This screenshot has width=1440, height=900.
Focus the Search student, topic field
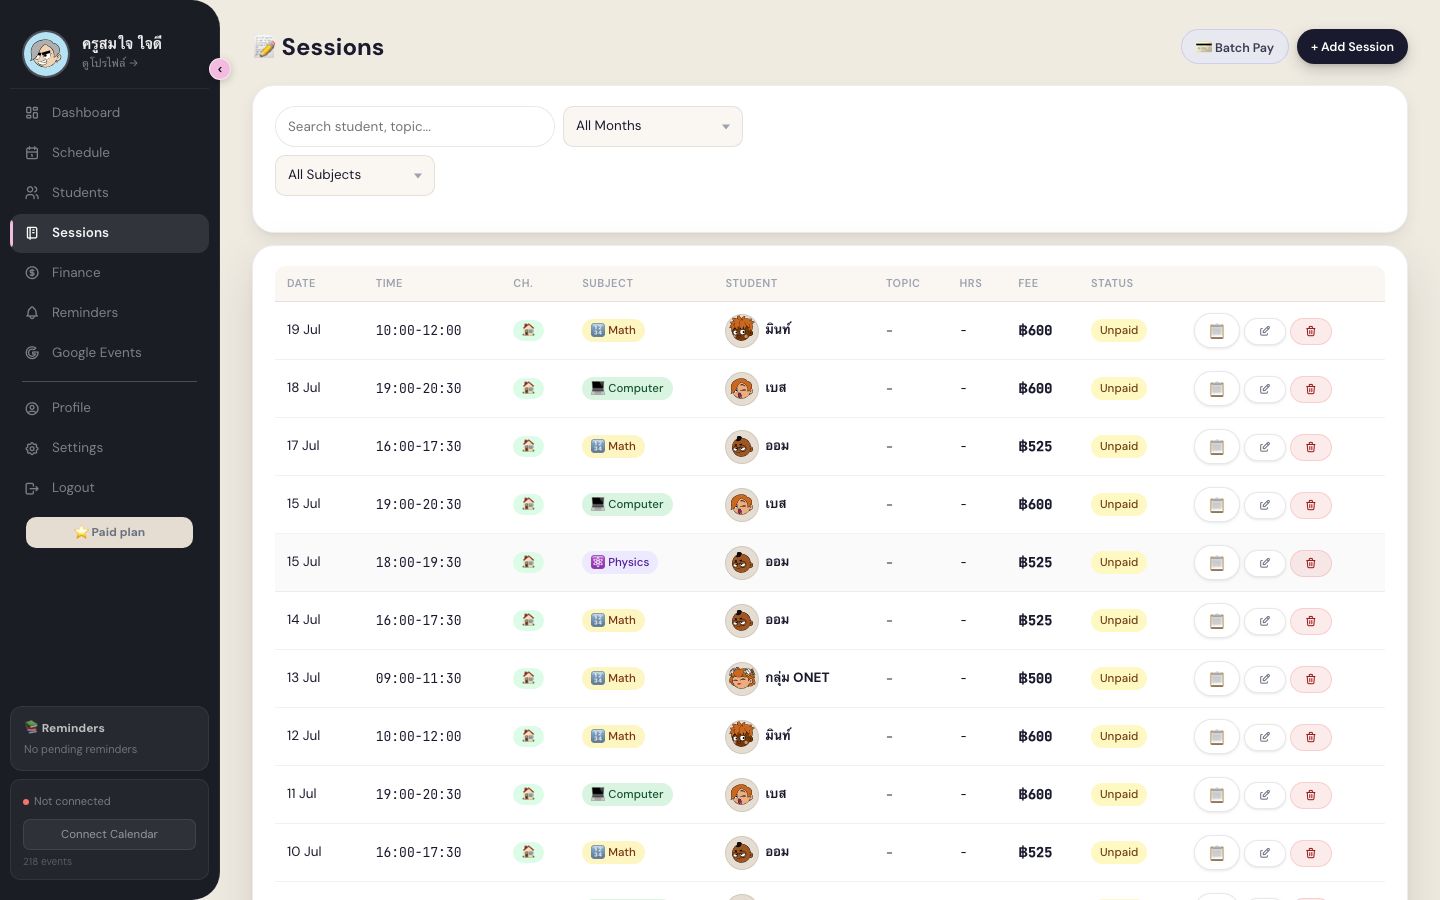[x=414, y=126]
